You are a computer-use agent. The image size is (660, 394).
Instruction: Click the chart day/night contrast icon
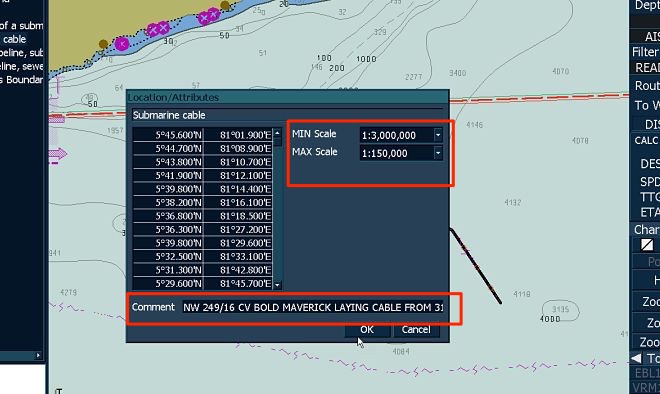pyautogui.click(x=647, y=245)
